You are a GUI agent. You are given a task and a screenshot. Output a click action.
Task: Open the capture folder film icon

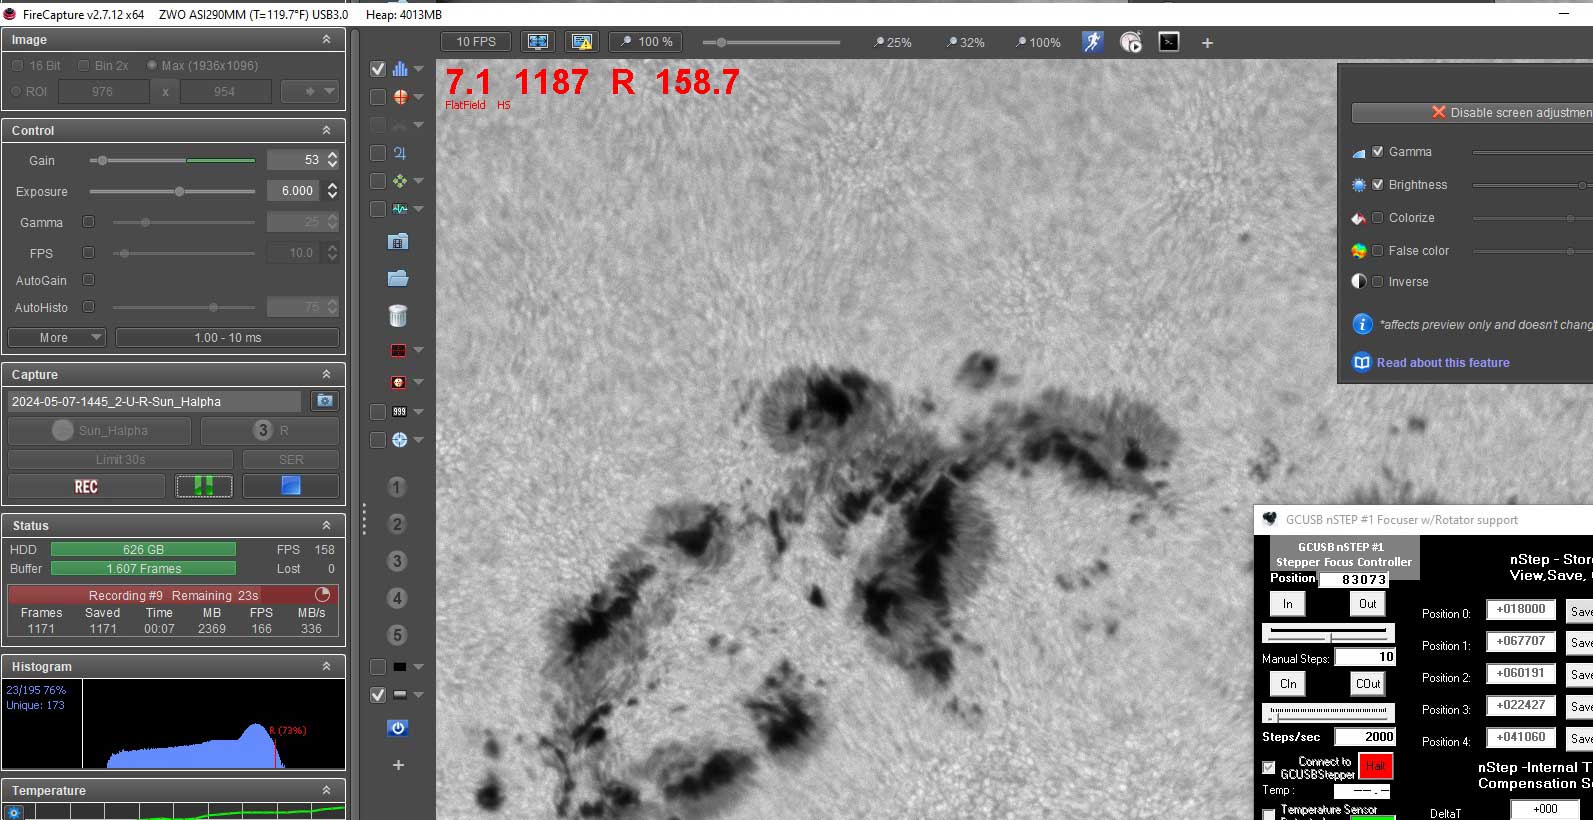click(x=397, y=242)
